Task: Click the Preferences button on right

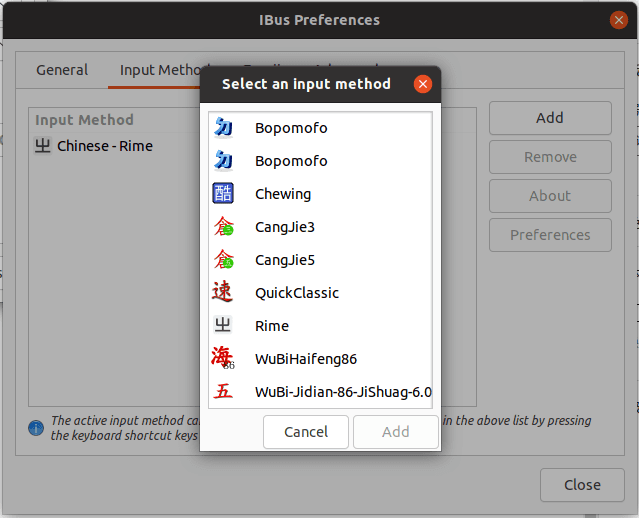Action: tap(550, 235)
